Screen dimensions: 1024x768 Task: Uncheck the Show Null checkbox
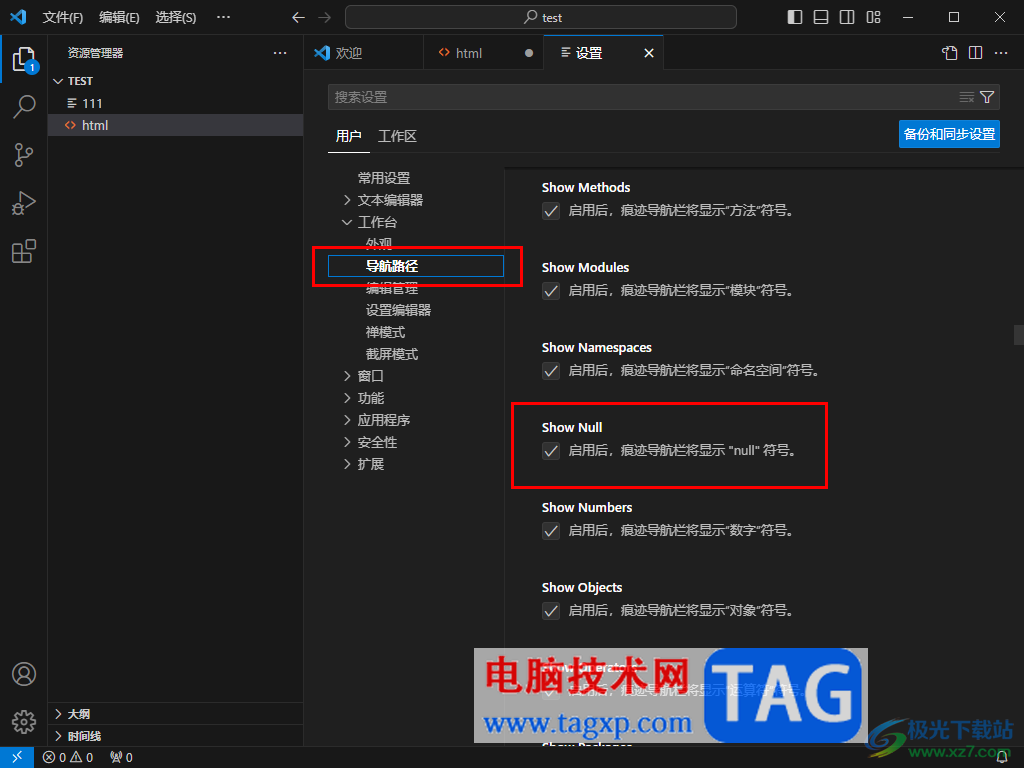[551, 451]
